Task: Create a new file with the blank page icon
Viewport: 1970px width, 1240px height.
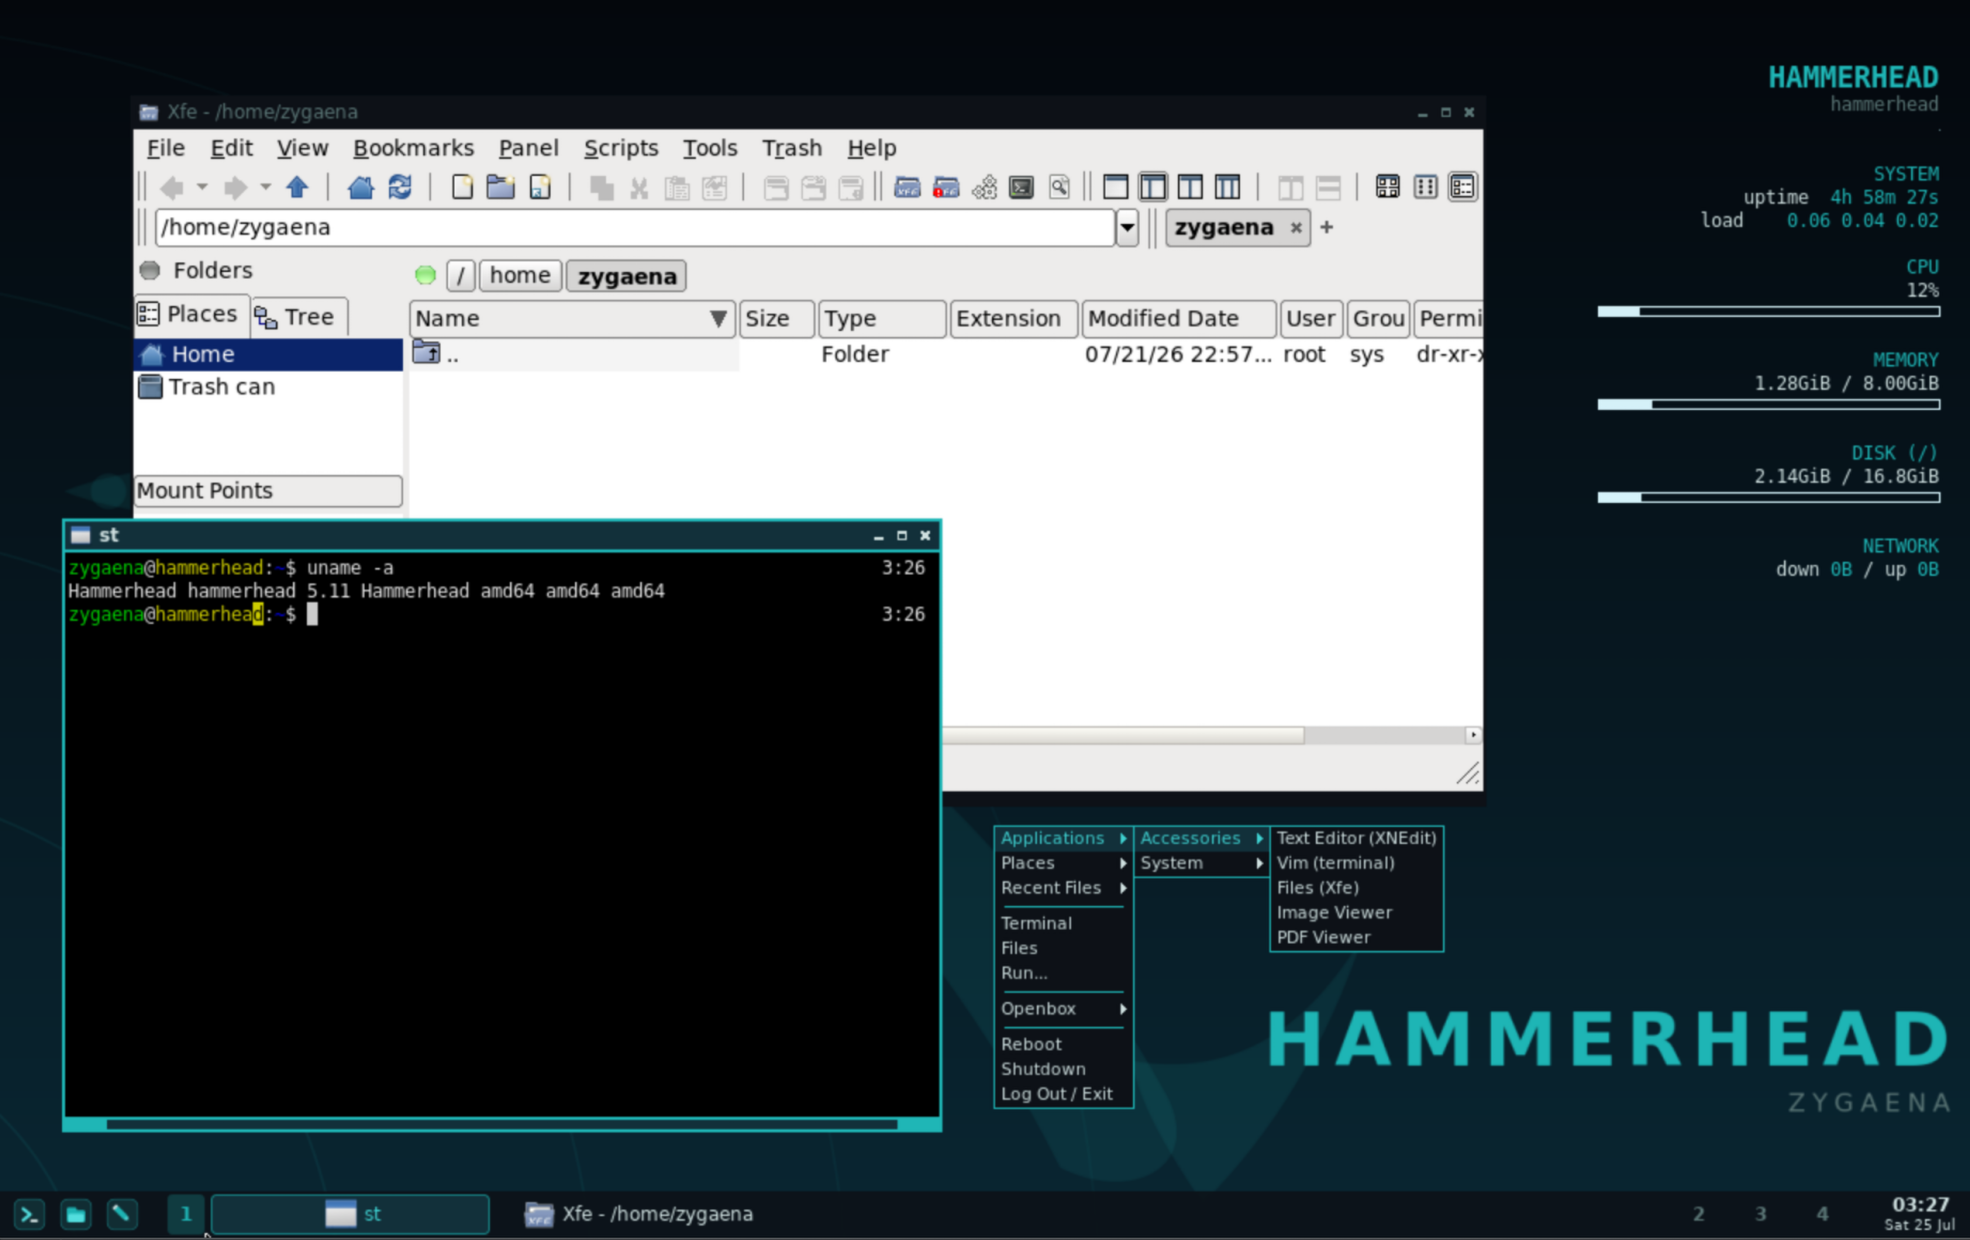Action: tap(462, 187)
